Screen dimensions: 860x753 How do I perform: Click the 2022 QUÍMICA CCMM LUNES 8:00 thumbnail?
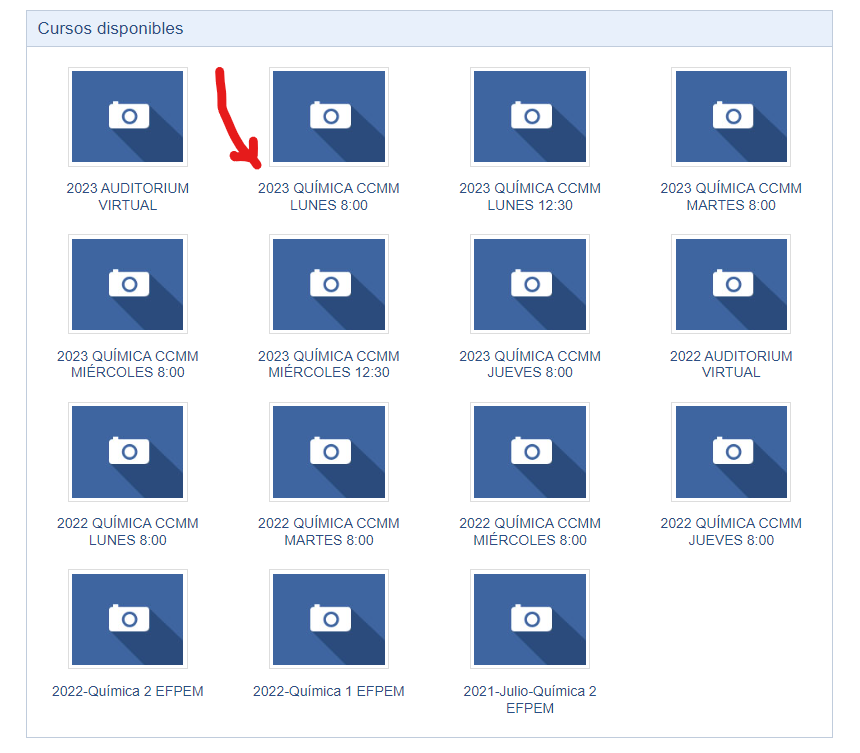coord(128,452)
